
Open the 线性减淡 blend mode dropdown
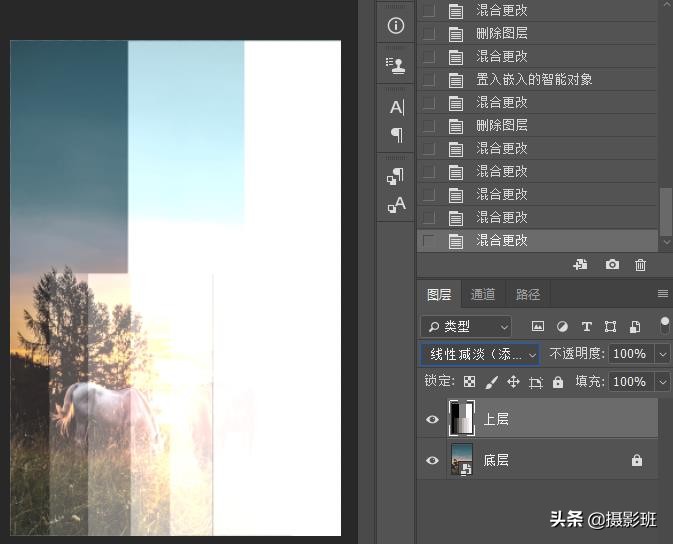click(479, 354)
